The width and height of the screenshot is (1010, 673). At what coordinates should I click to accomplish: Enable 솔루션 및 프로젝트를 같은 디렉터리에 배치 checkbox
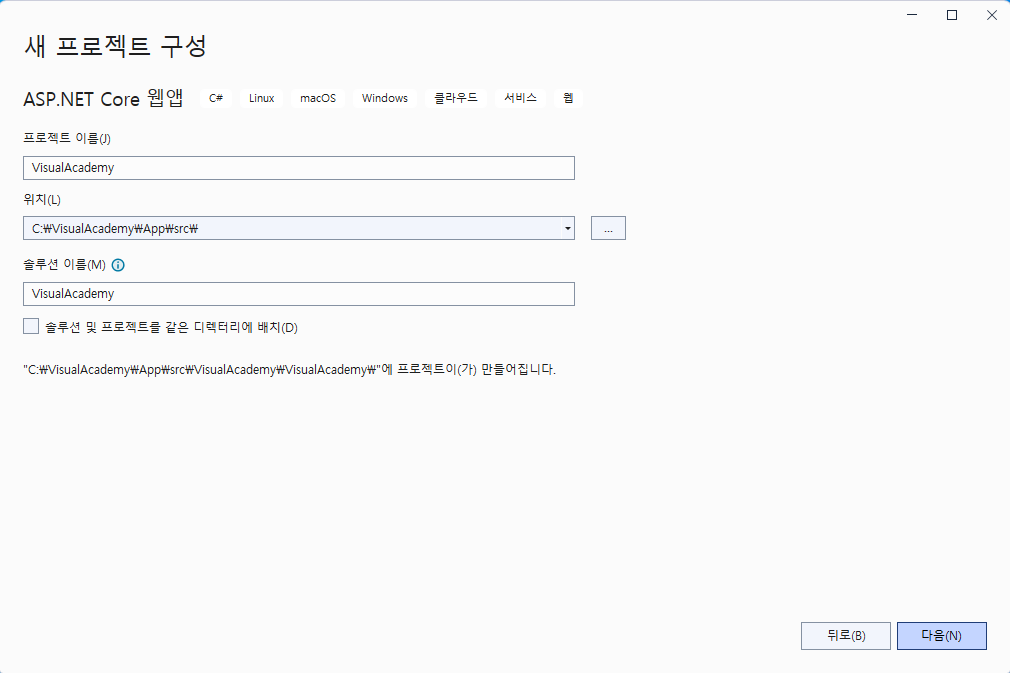coord(31,326)
